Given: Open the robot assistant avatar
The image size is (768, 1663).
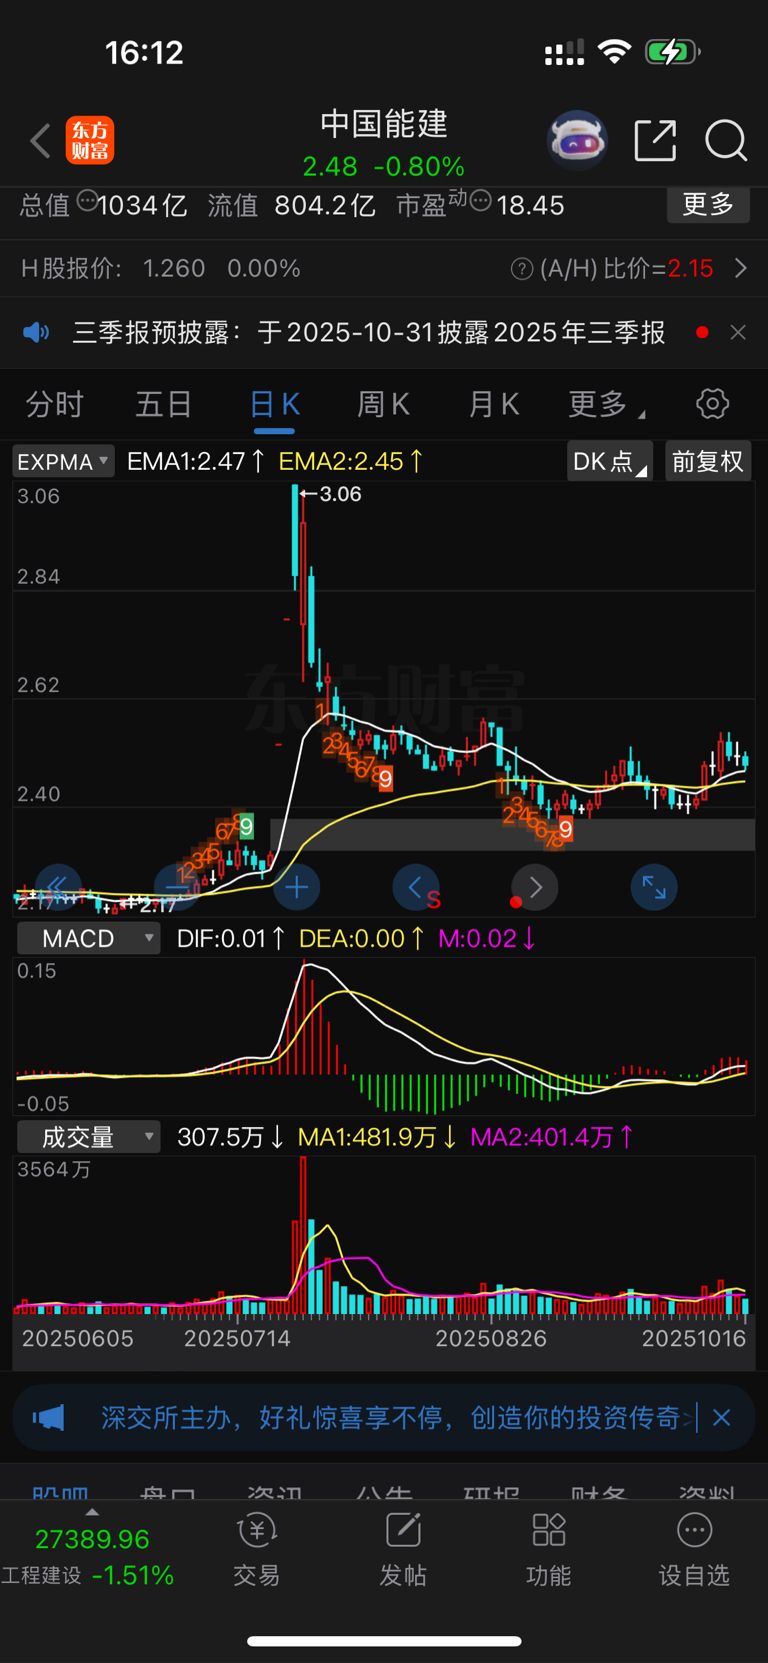Looking at the screenshot, I should click(x=577, y=141).
